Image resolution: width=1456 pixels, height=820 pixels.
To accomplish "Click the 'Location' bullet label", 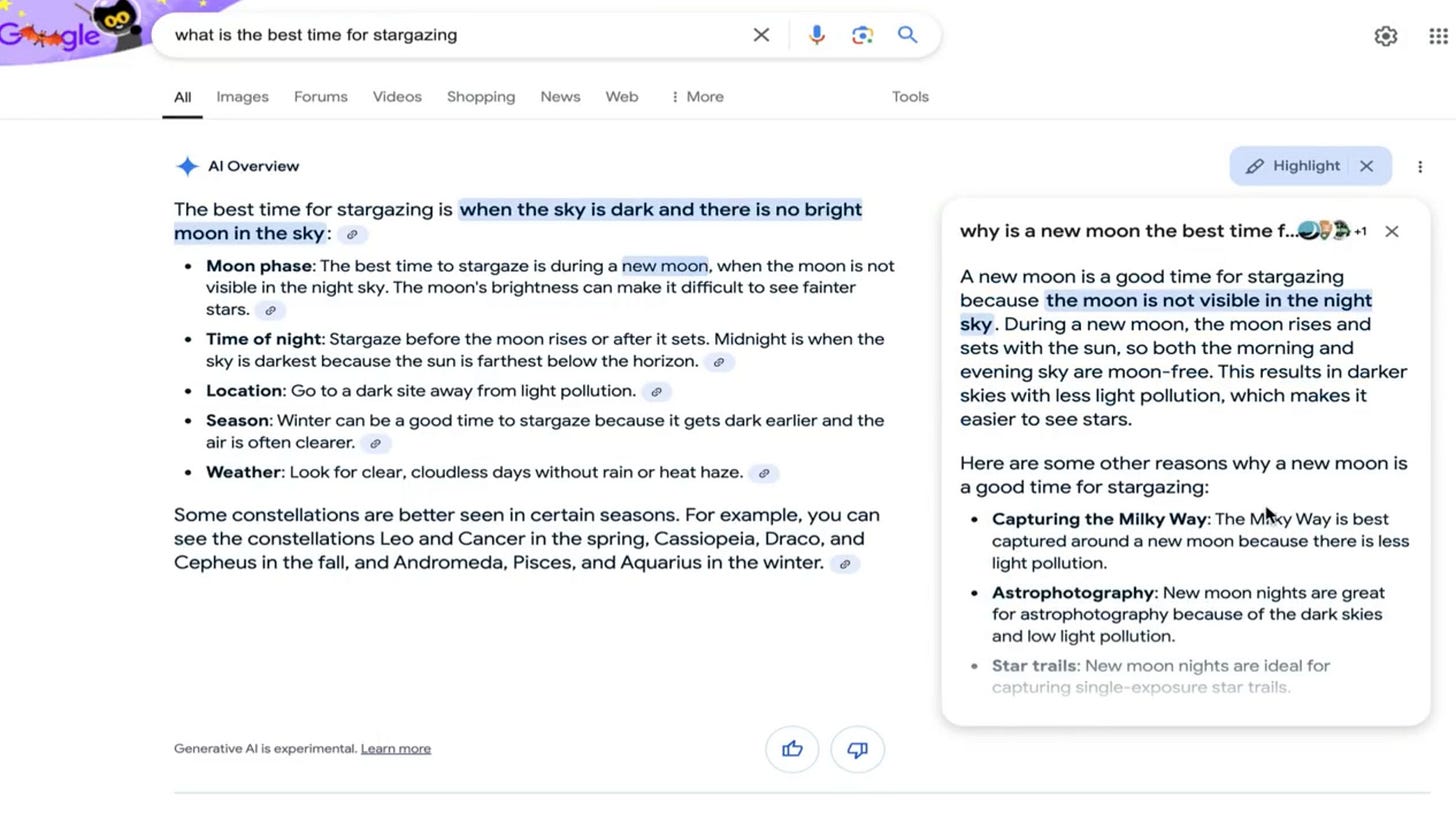I will (x=244, y=391).
